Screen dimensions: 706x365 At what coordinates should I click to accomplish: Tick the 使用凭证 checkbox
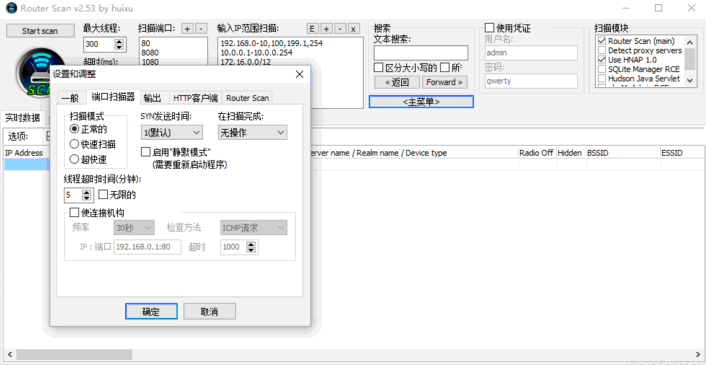pyautogui.click(x=489, y=28)
